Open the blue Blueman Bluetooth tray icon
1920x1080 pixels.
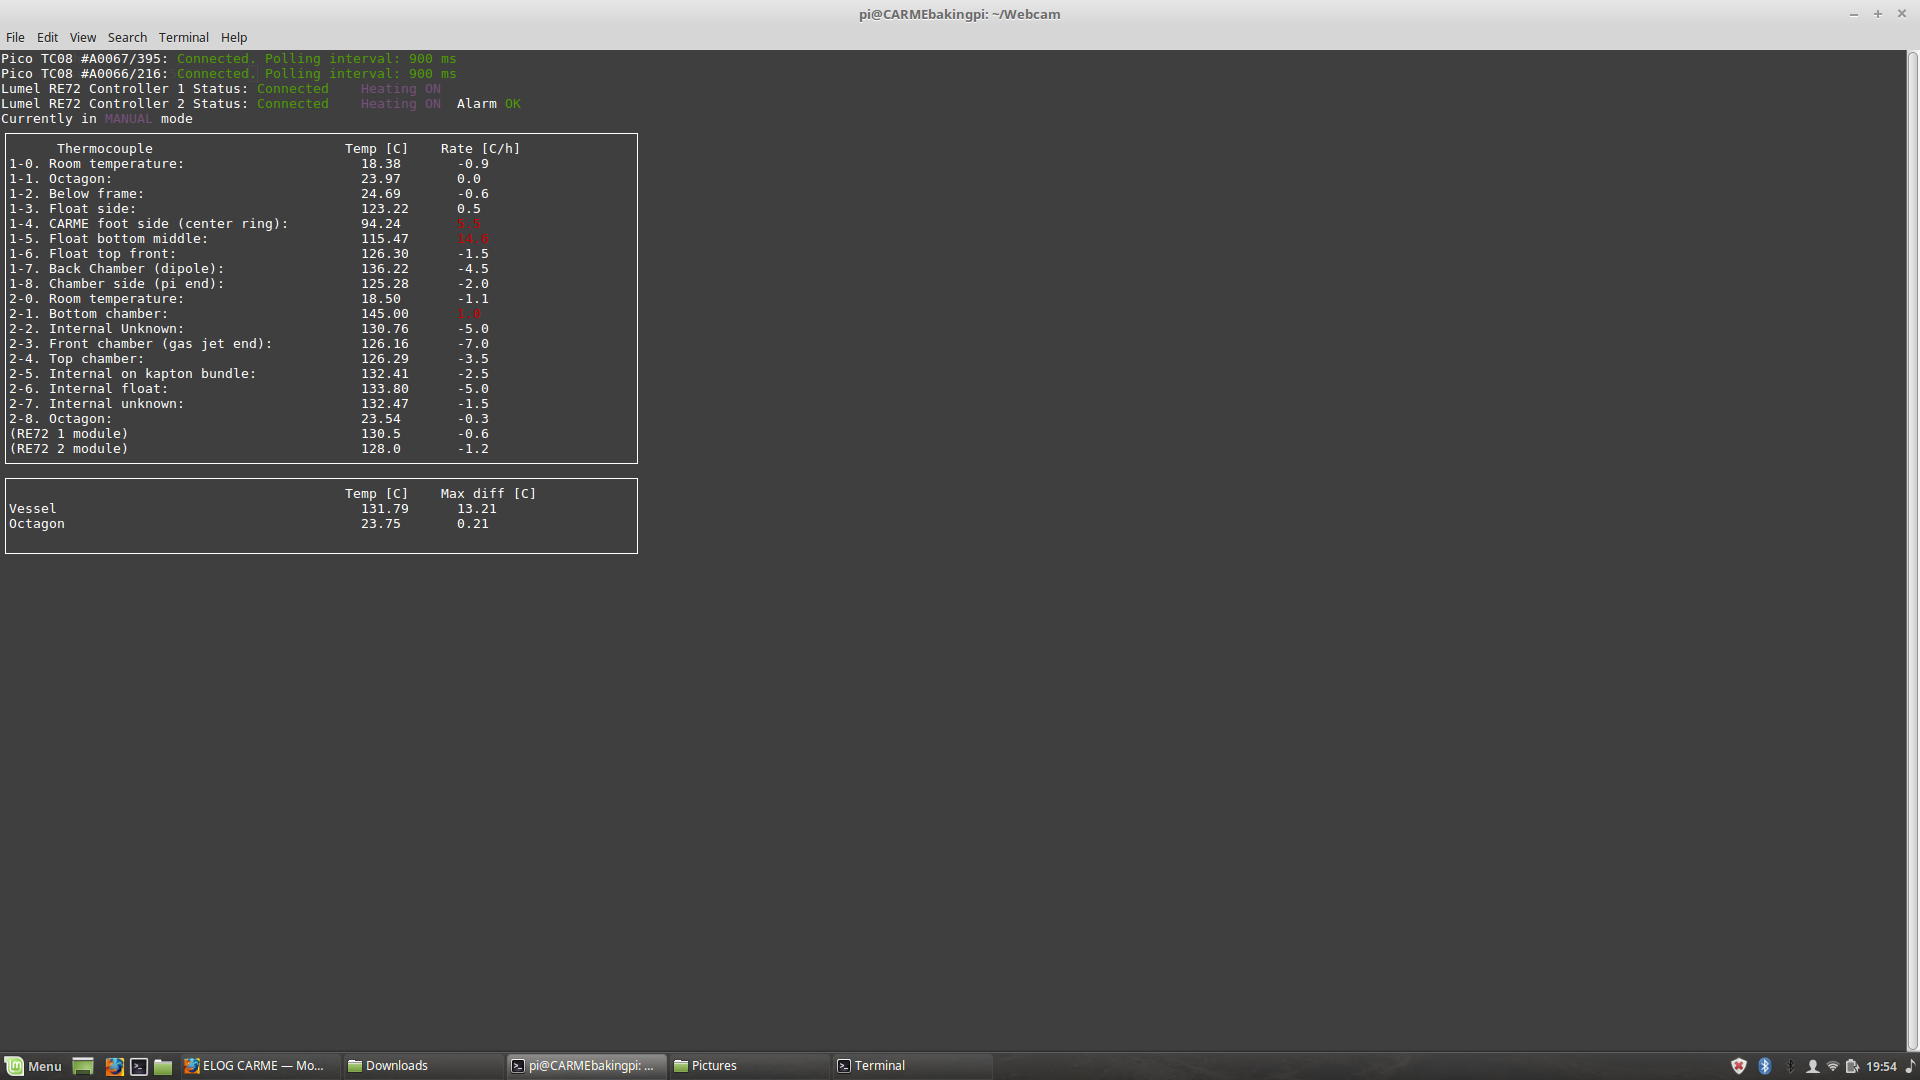[x=1765, y=1066]
